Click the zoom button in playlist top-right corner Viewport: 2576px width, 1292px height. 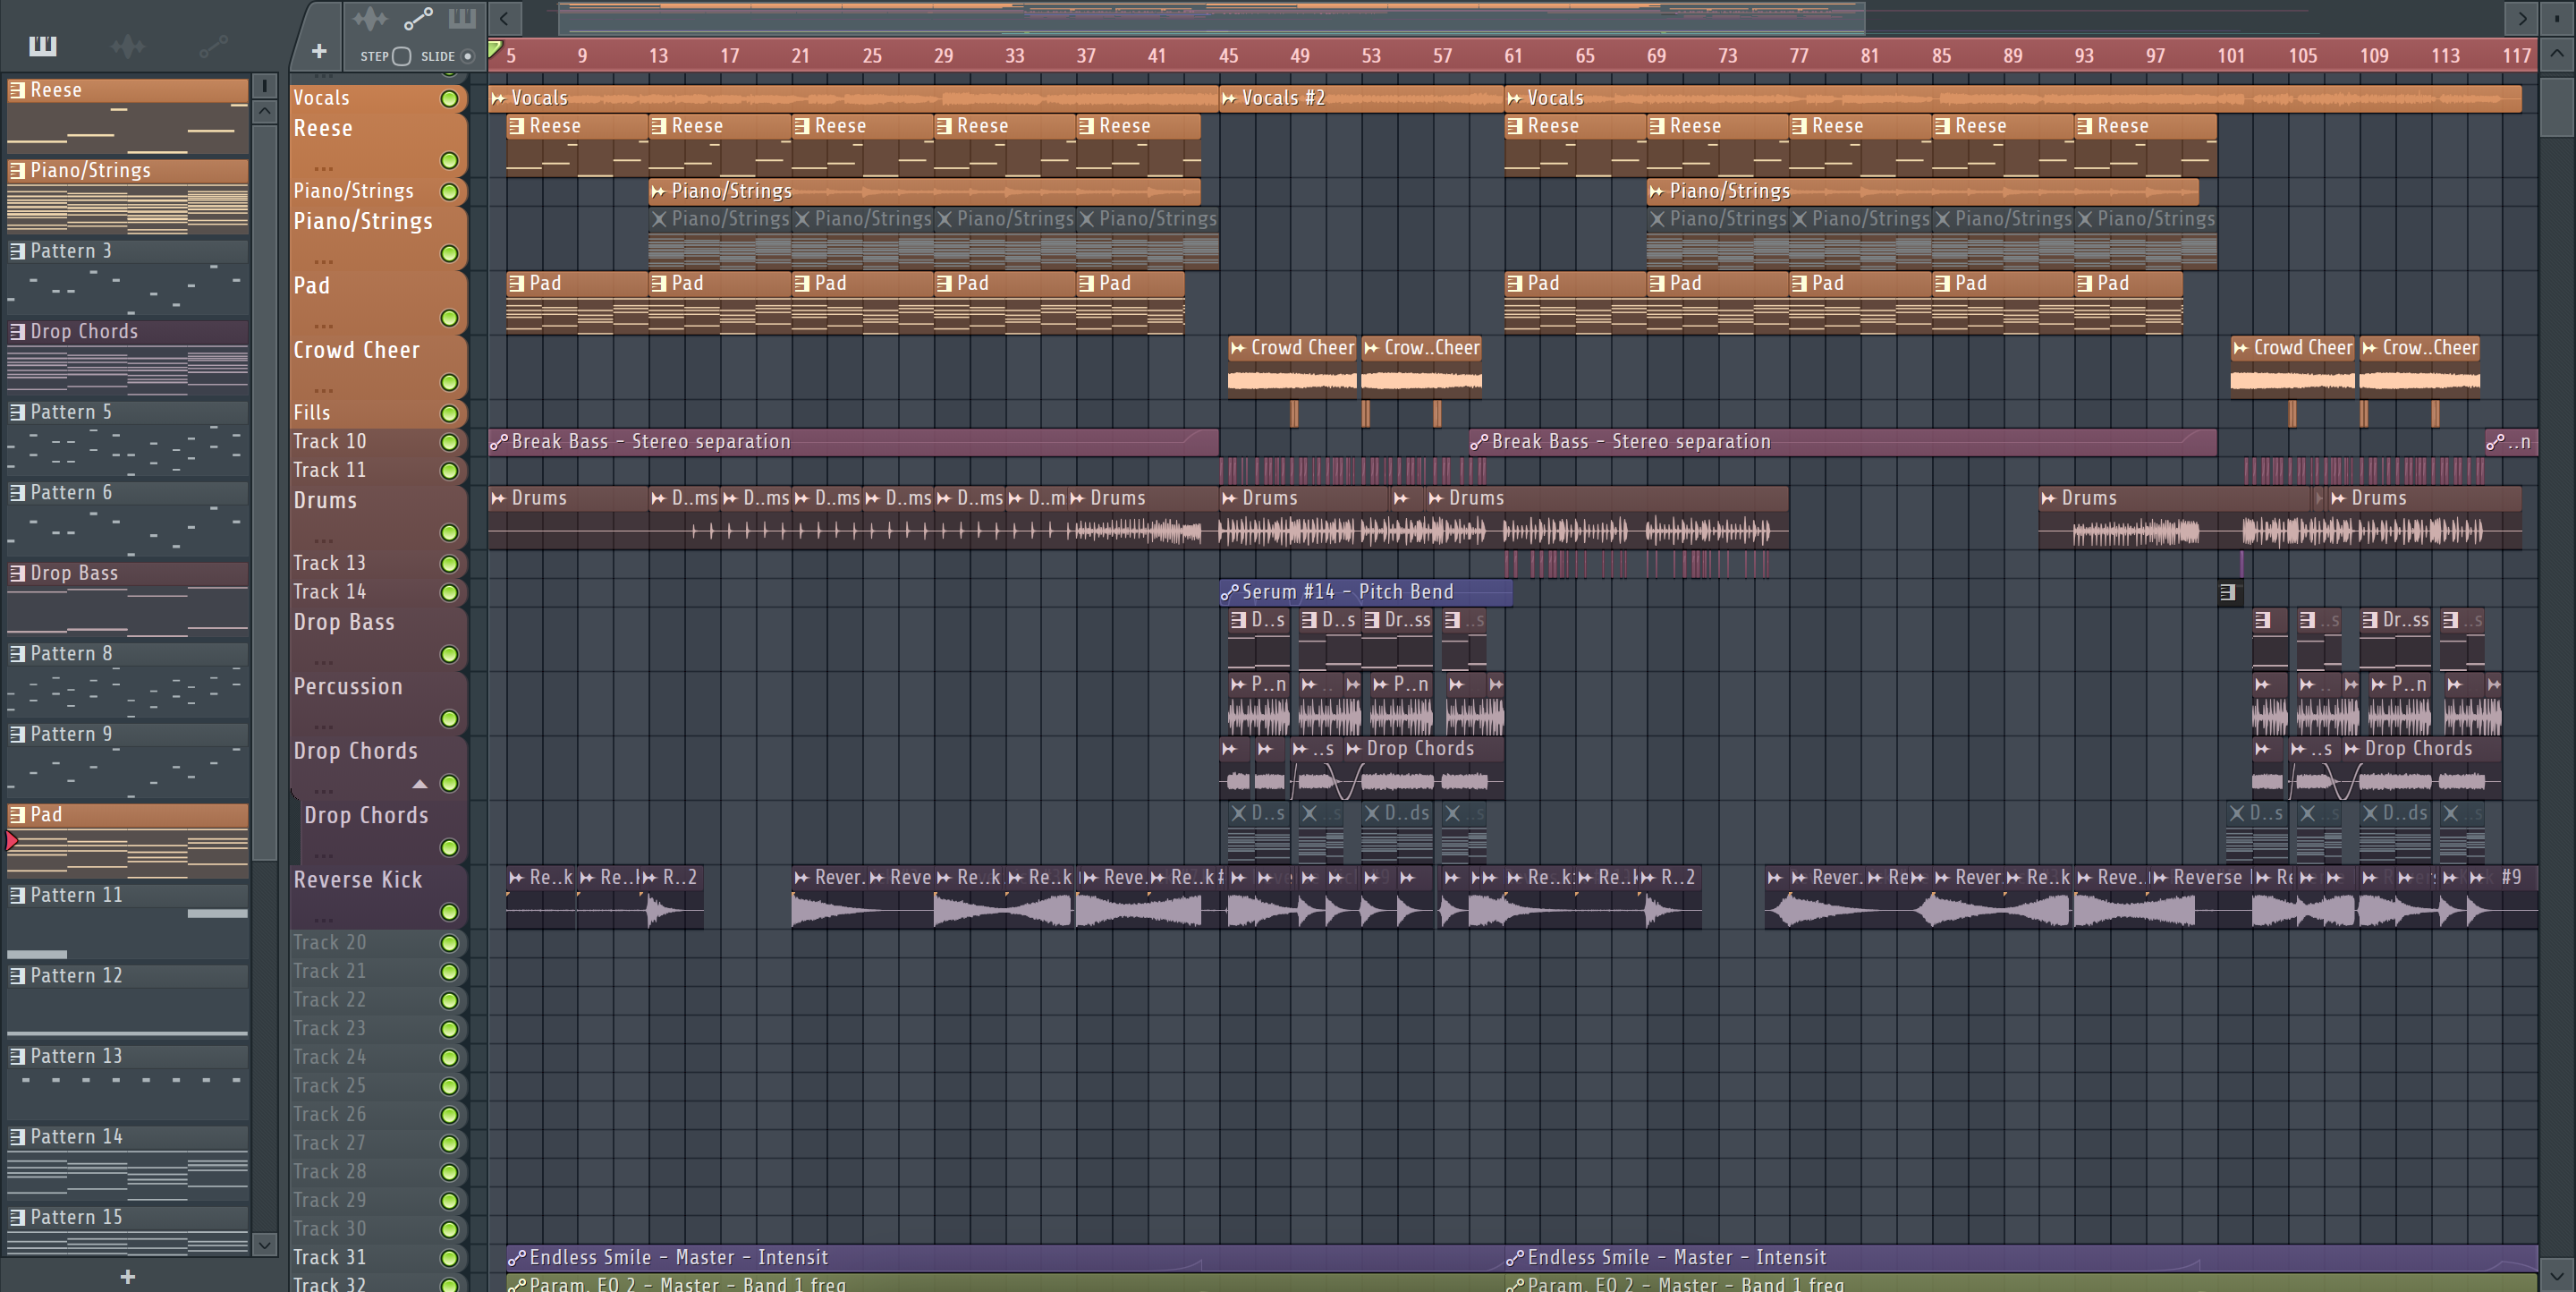(2558, 18)
